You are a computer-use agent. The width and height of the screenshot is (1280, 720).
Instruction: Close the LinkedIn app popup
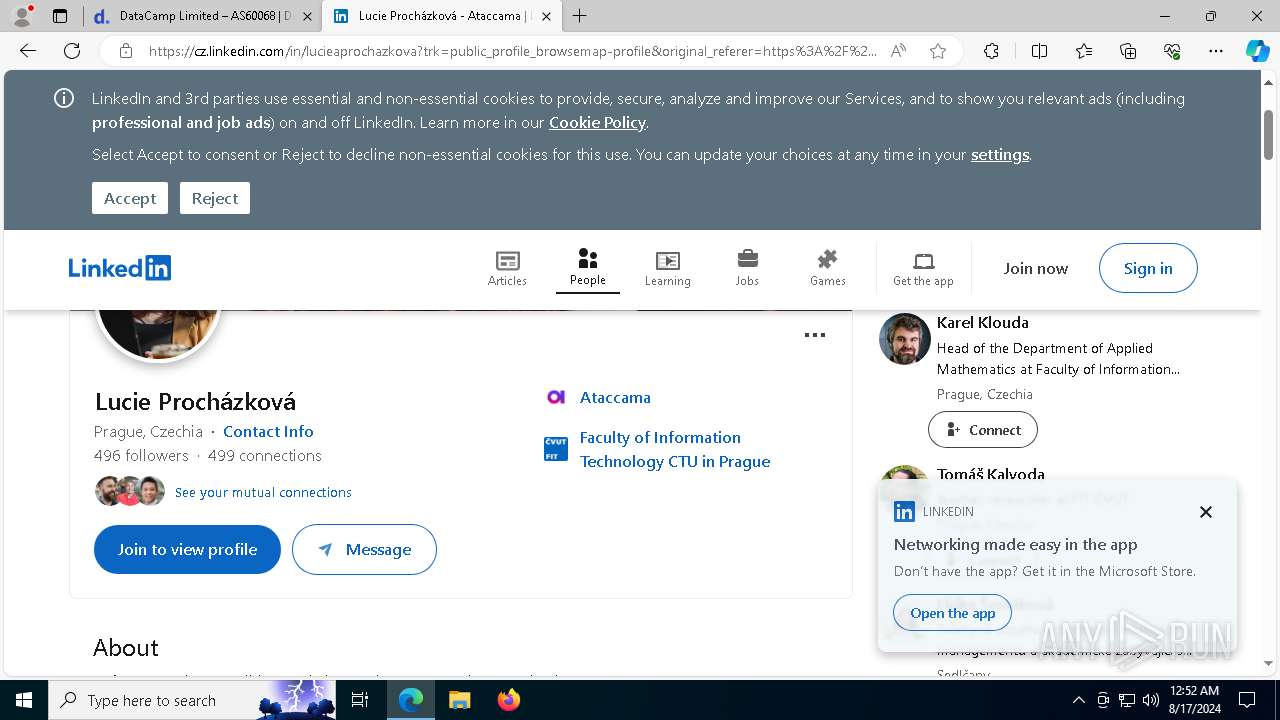[x=1206, y=512]
